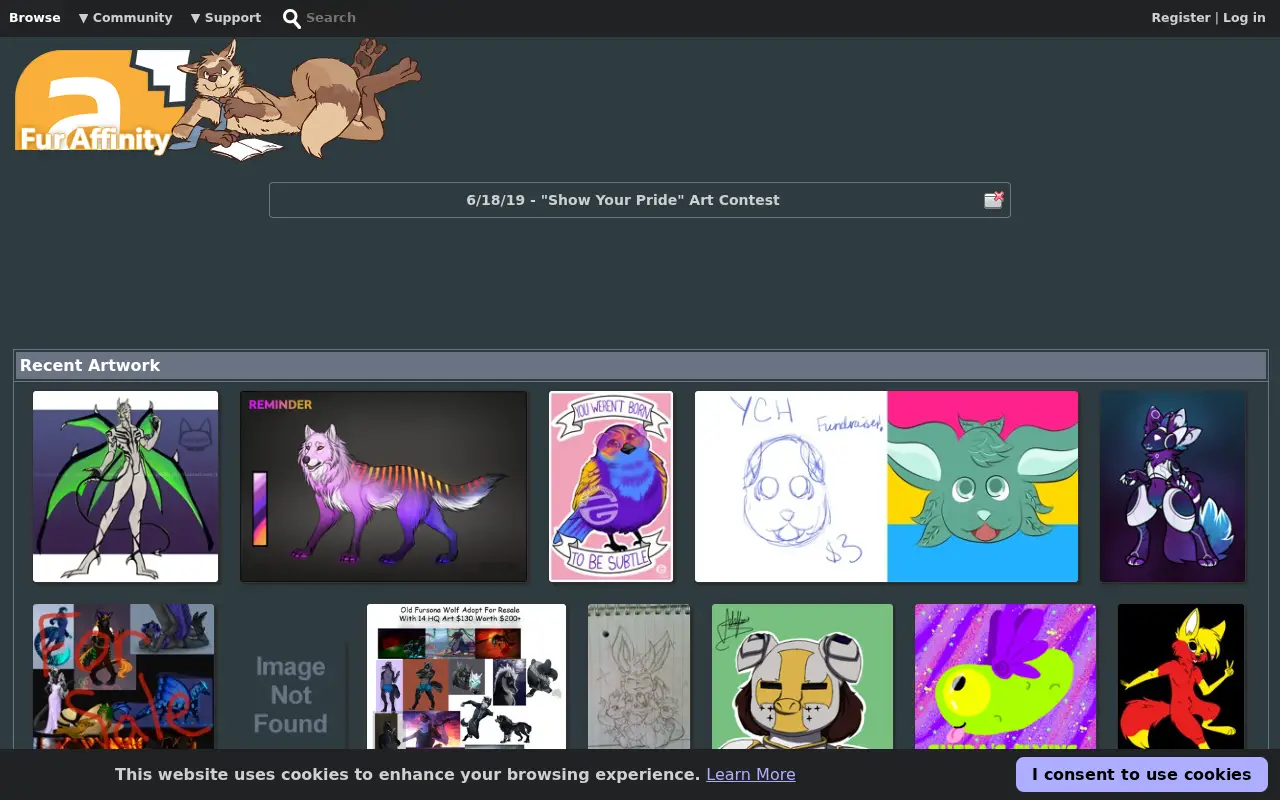Open the red and yellow fox thumbnail
The height and width of the screenshot is (800, 1280).
point(1181,677)
